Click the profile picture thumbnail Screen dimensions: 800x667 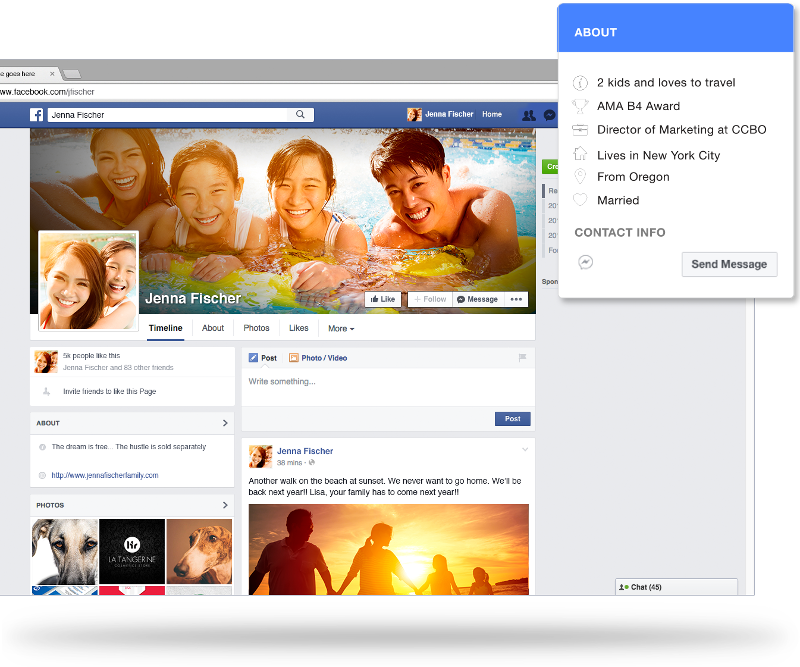[88, 281]
